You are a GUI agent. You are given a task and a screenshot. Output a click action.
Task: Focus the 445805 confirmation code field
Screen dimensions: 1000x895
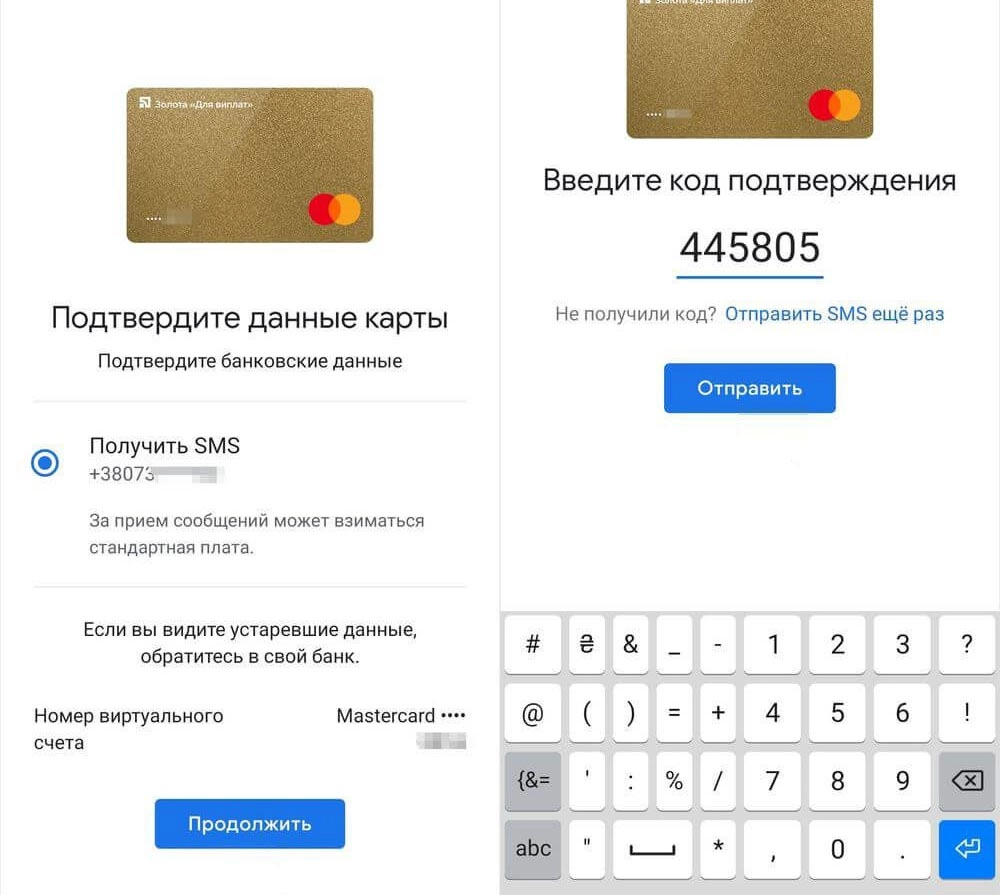click(x=749, y=249)
